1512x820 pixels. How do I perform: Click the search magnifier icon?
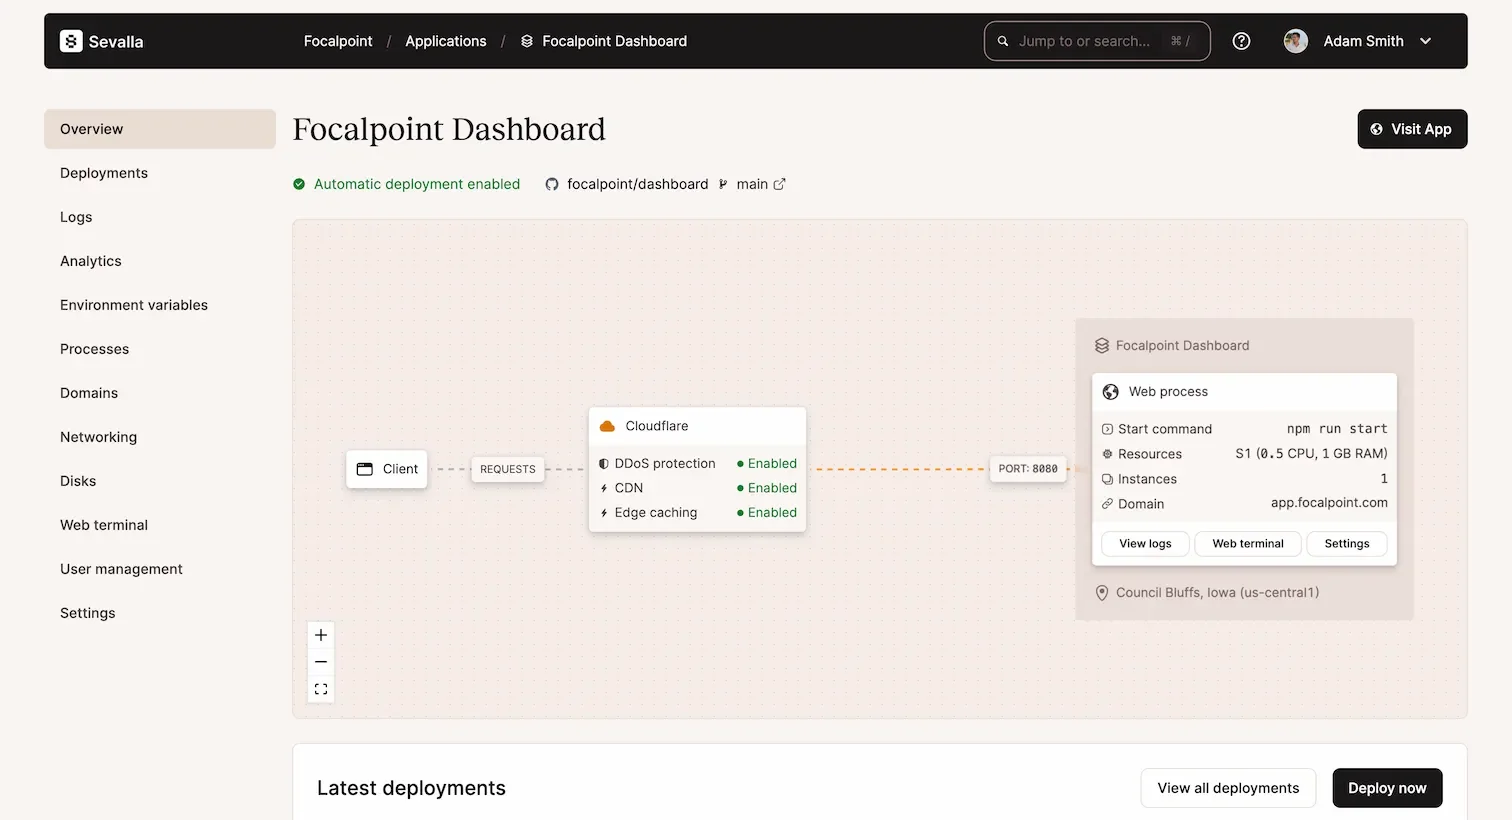click(1003, 41)
